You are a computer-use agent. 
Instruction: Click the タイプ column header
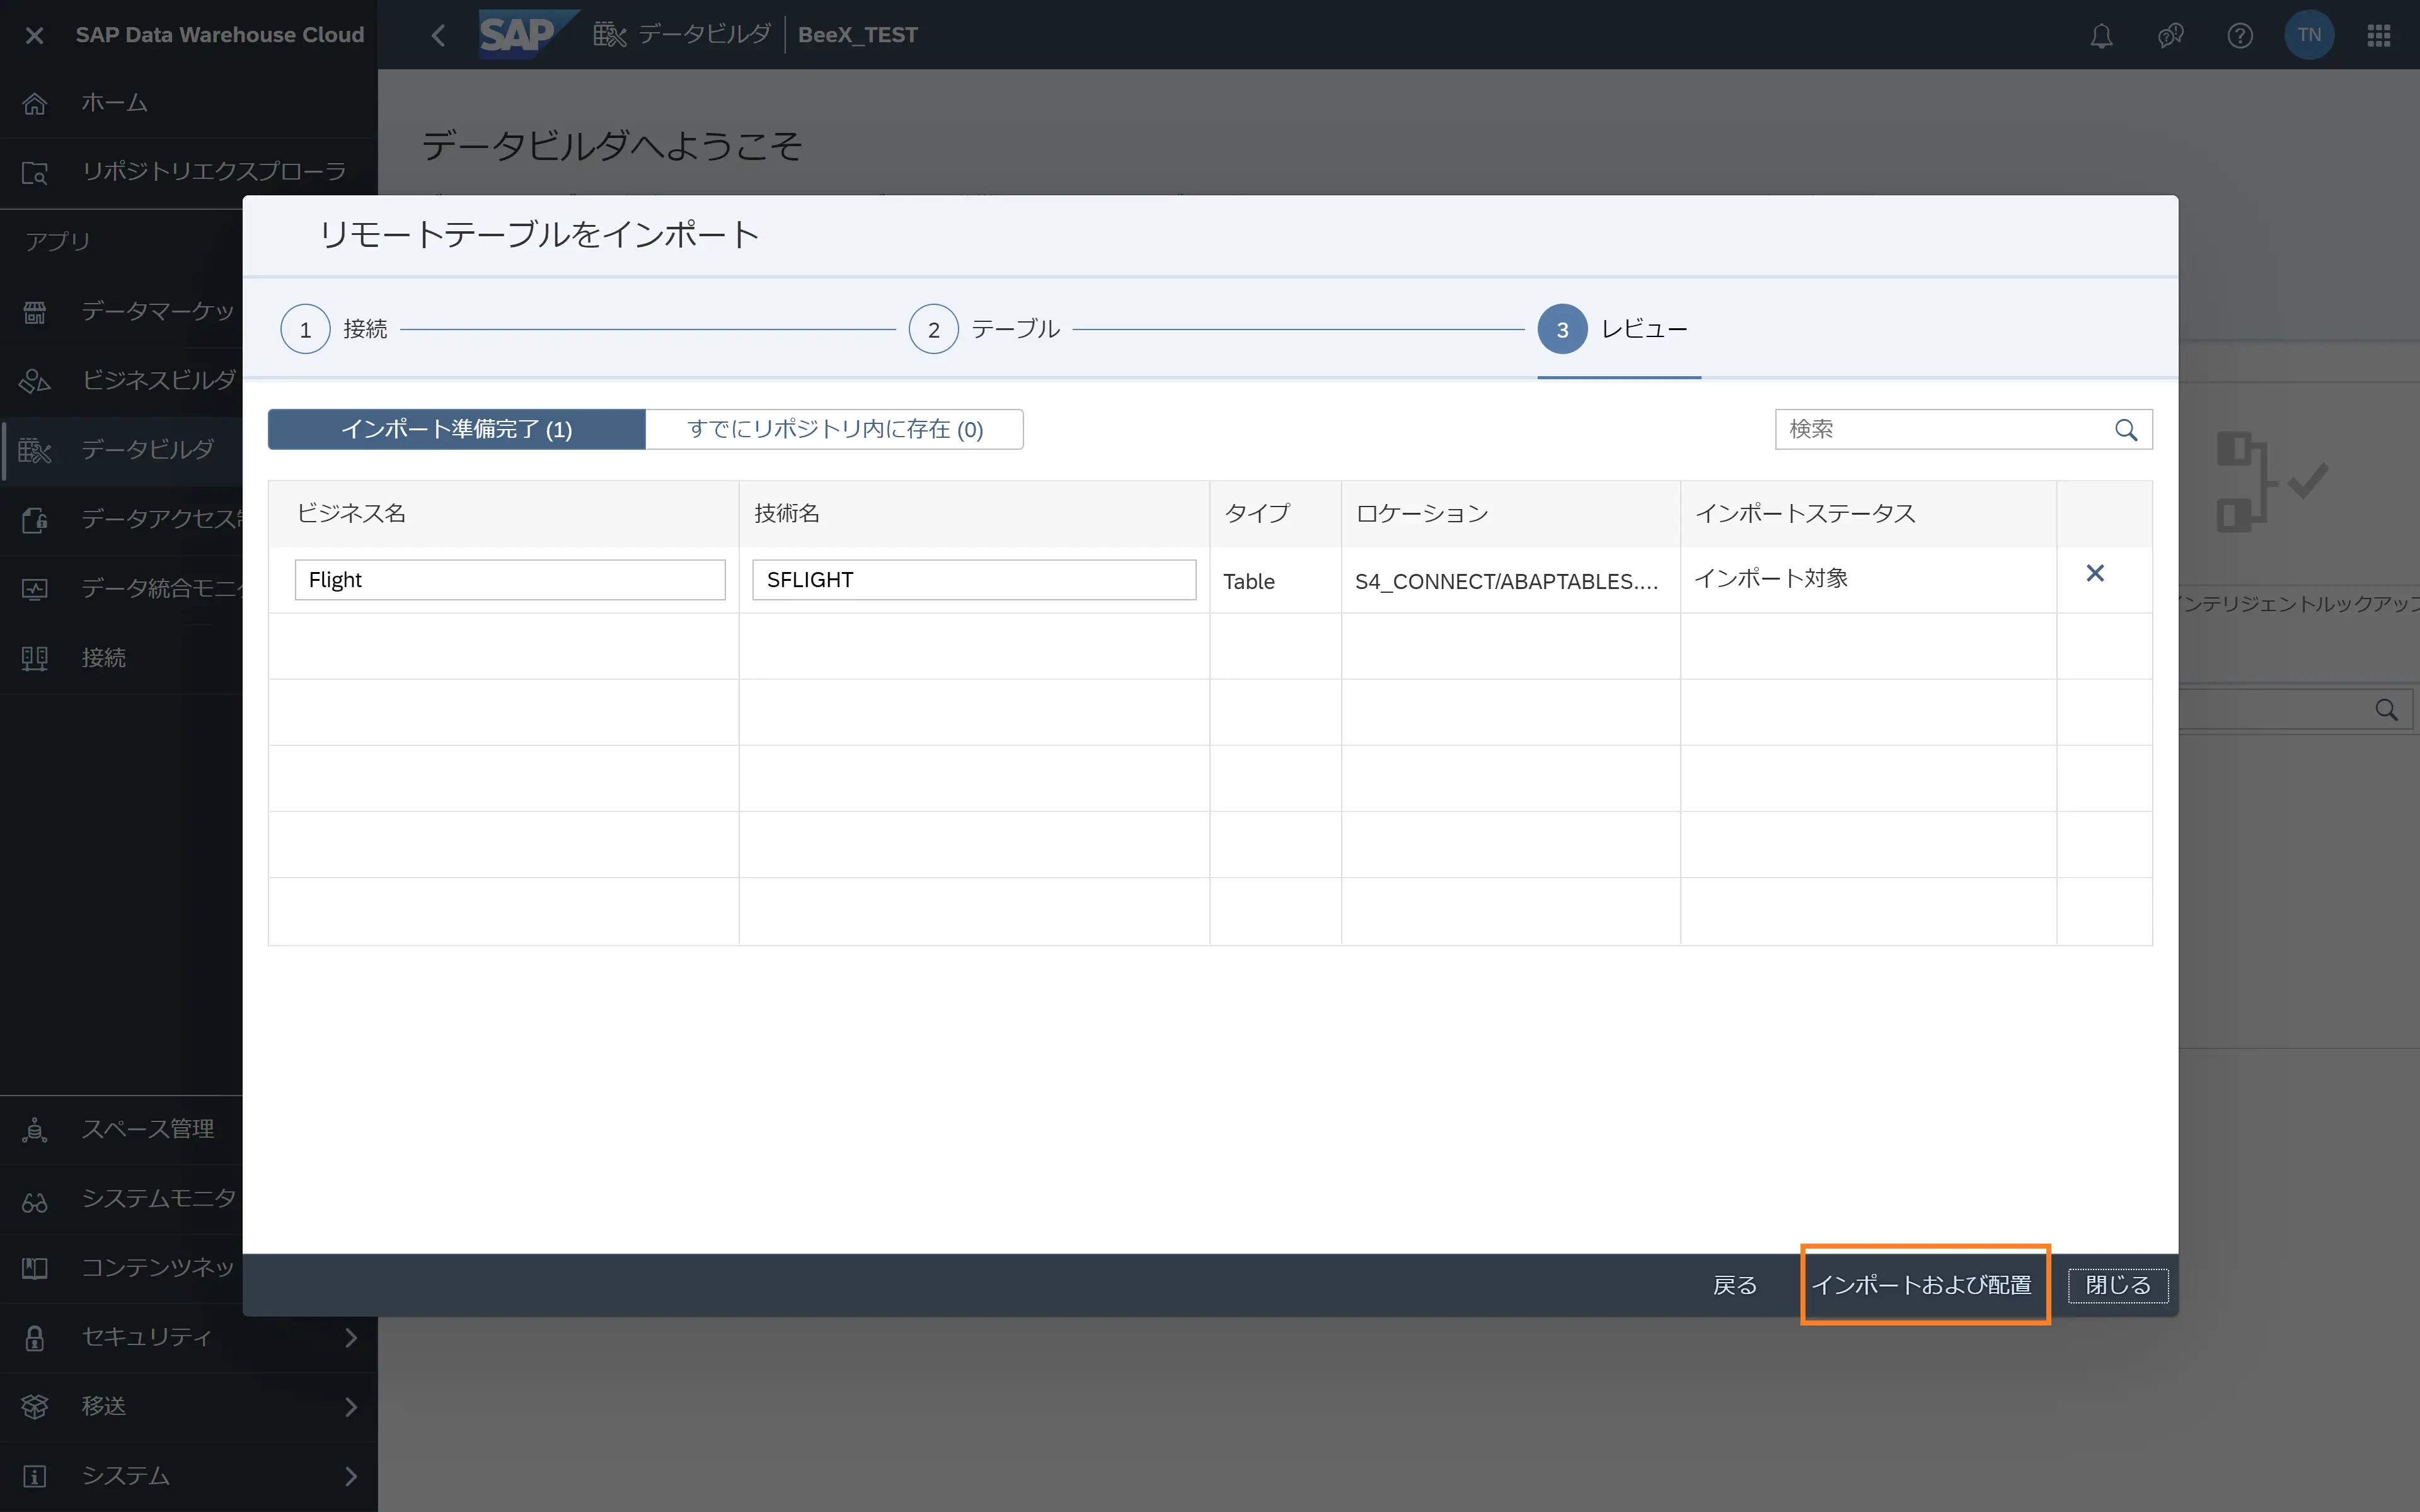point(1275,514)
